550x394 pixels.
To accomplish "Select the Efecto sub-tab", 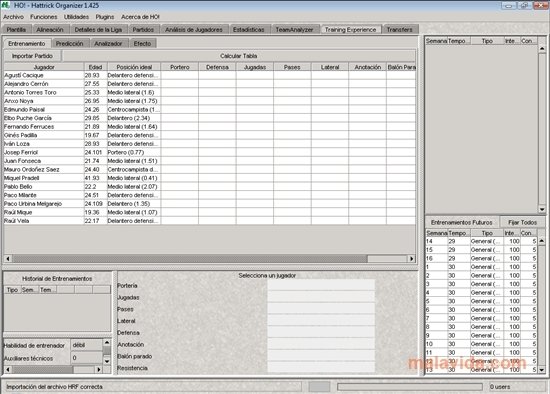I will [142, 44].
